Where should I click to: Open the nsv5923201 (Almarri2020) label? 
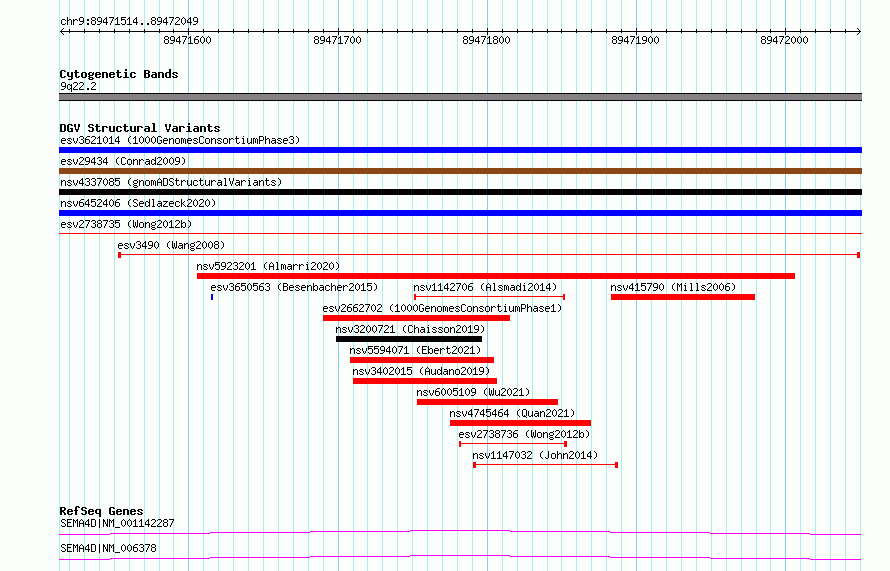tap(268, 266)
